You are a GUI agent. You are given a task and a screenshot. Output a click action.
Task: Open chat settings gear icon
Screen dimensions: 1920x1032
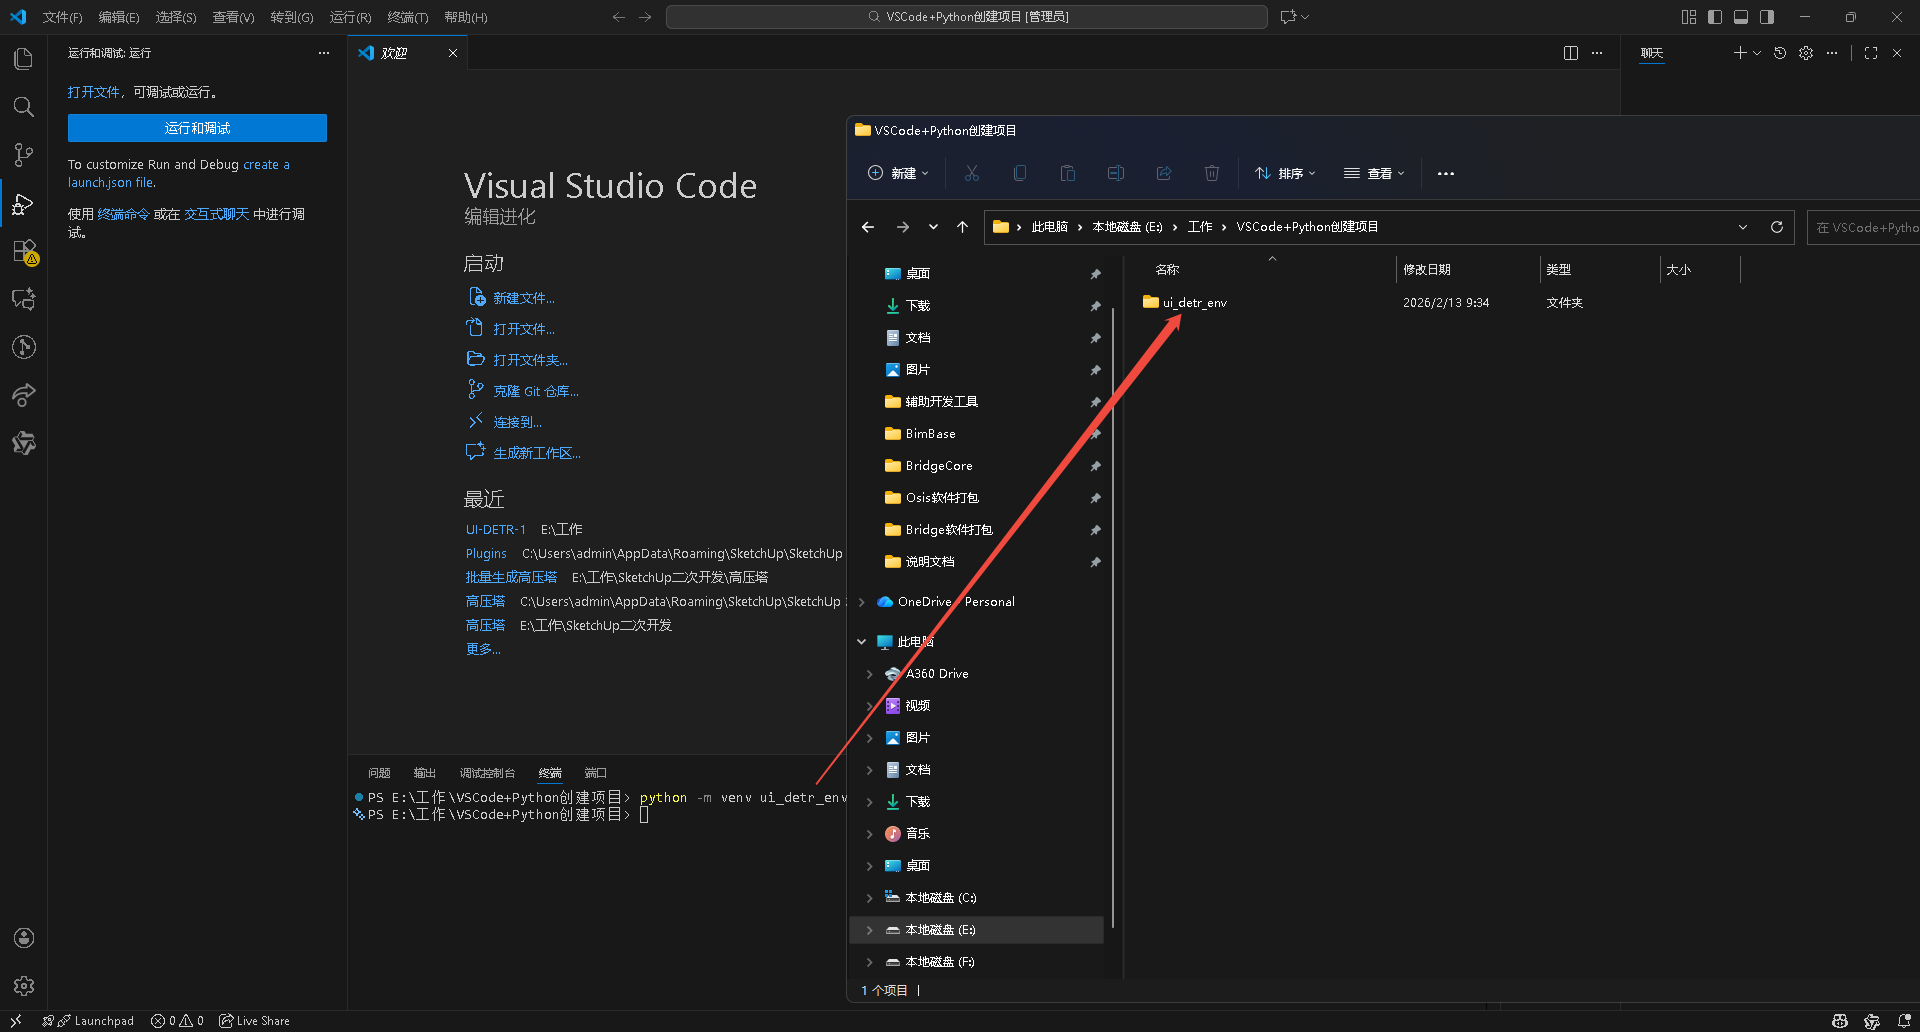point(1806,53)
